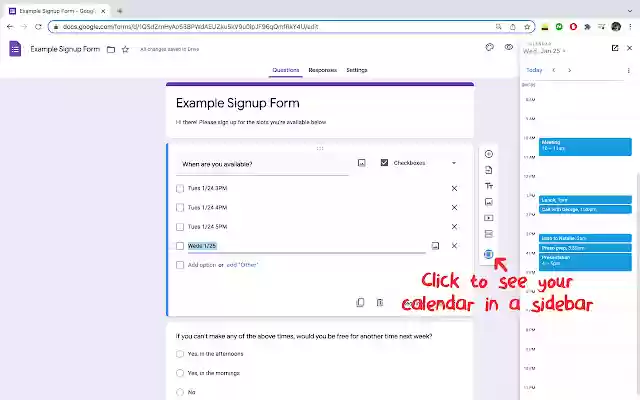Add video from the floating toolbar

(489, 218)
